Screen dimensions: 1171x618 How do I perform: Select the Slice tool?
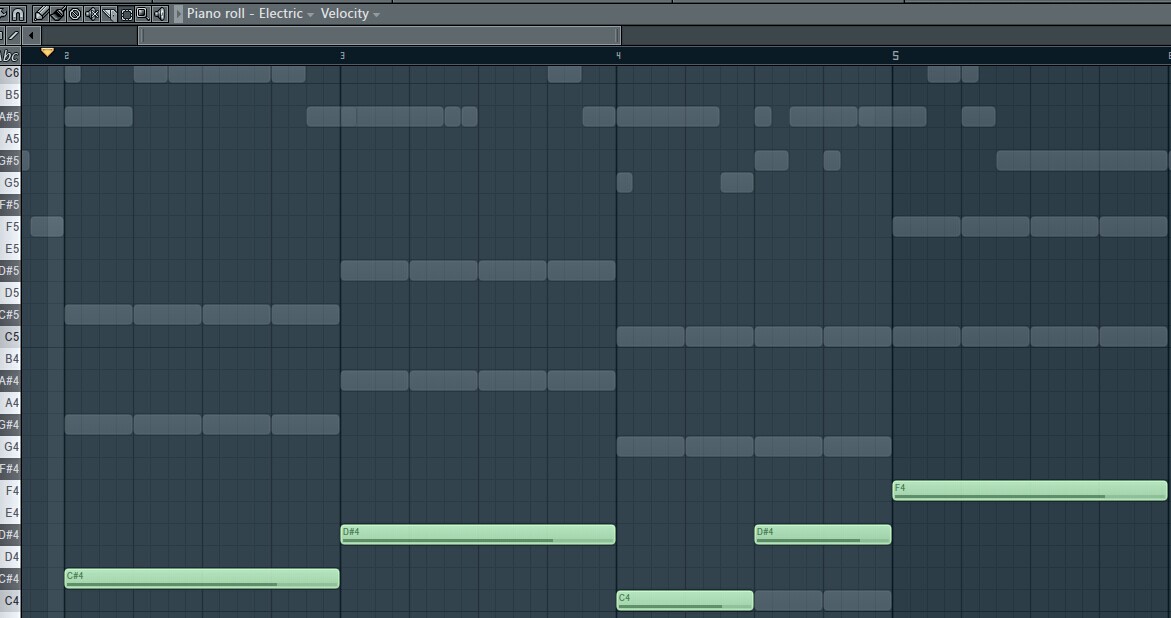[x=109, y=13]
